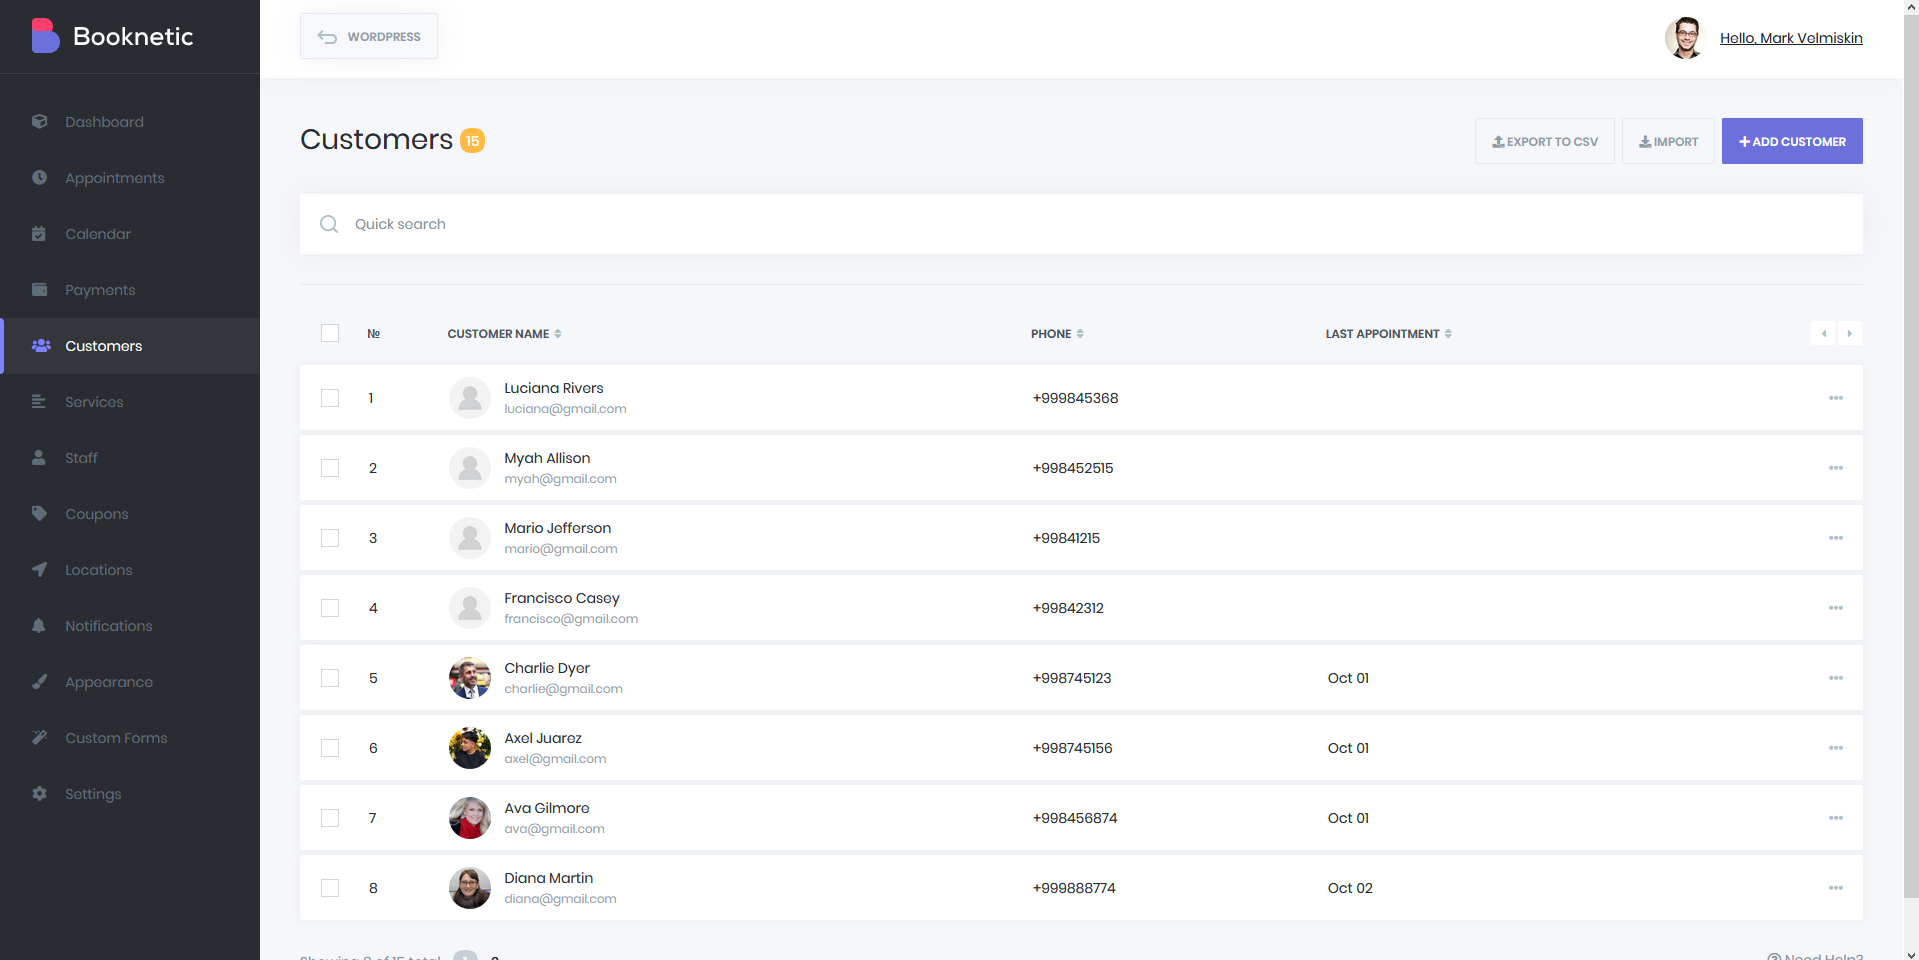Click the Notifications bell icon

(x=39, y=626)
